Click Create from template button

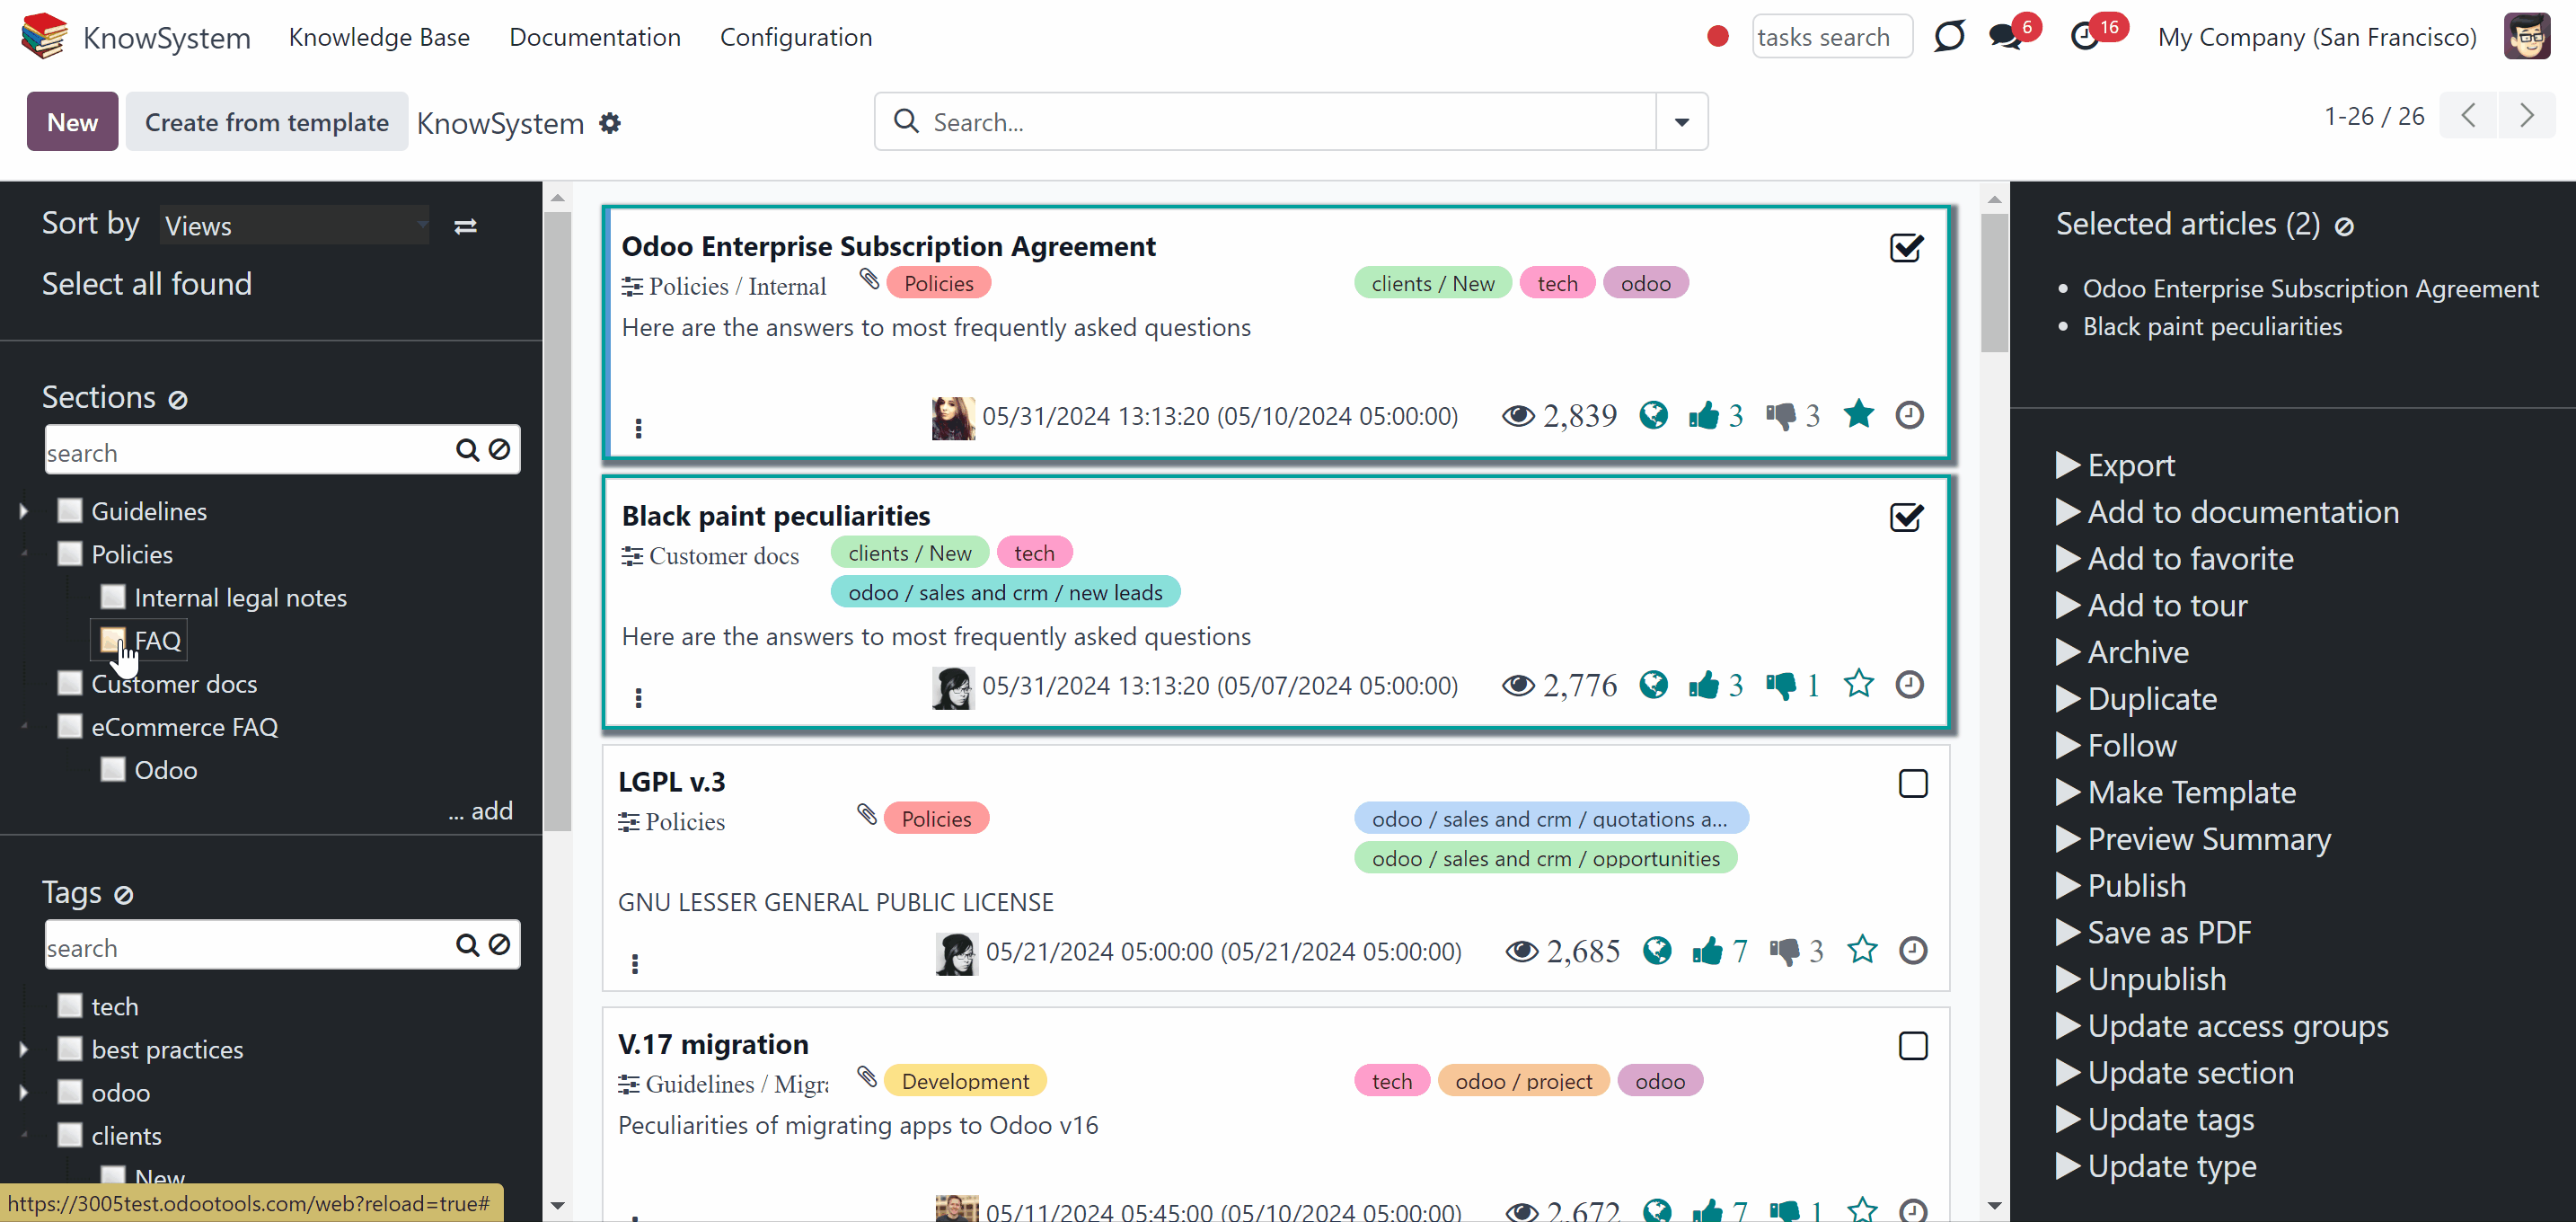(267, 122)
